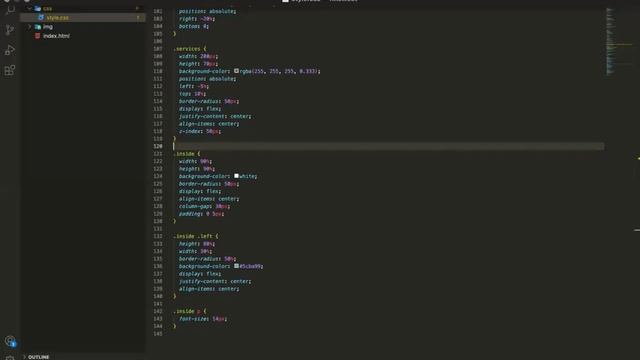640x360 pixels.
Task: Open the Extensions view
Action: [x=10, y=70]
